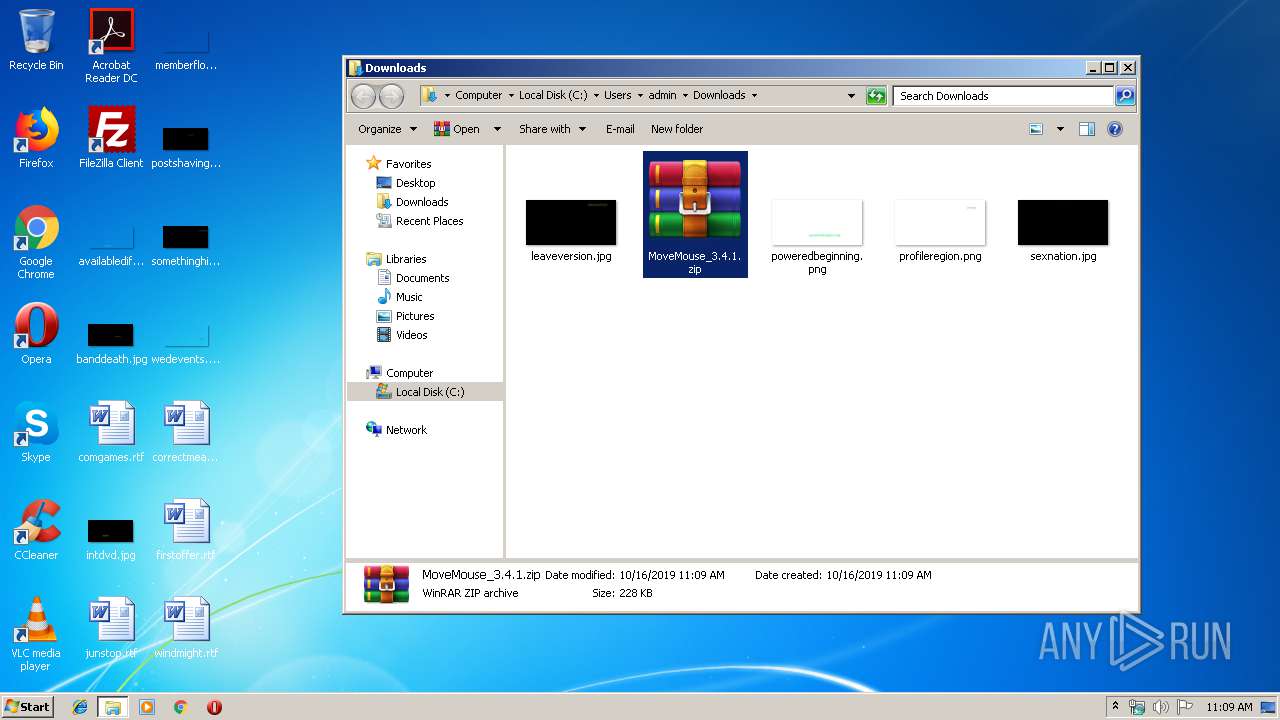
Task: Select Acrobat Reader DC desktop icon
Action: [111, 46]
